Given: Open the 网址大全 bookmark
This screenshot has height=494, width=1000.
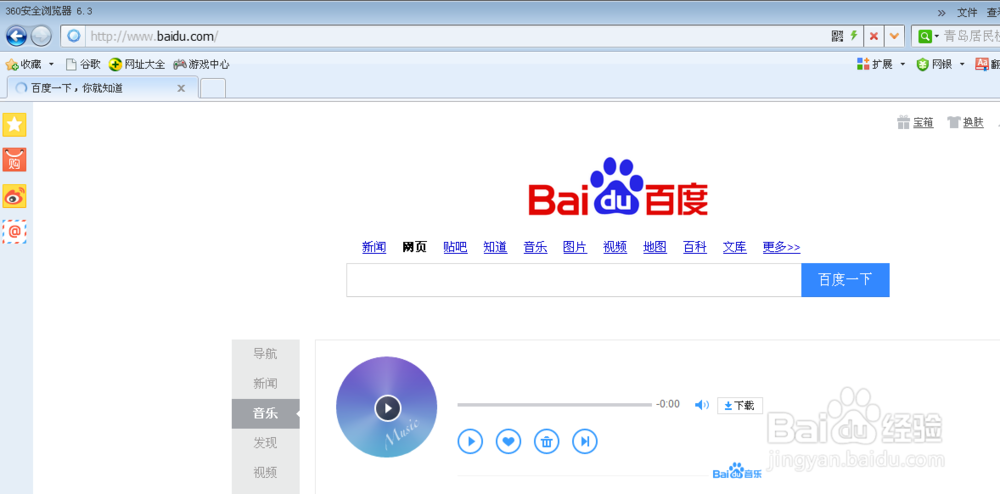Looking at the screenshot, I should pyautogui.click(x=136, y=64).
